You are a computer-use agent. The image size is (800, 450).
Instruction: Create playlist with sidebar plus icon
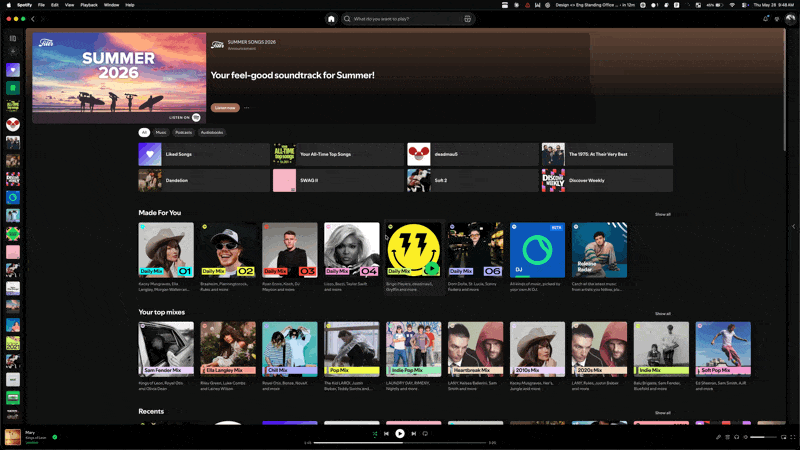pyautogui.click(x=13, y=52)
